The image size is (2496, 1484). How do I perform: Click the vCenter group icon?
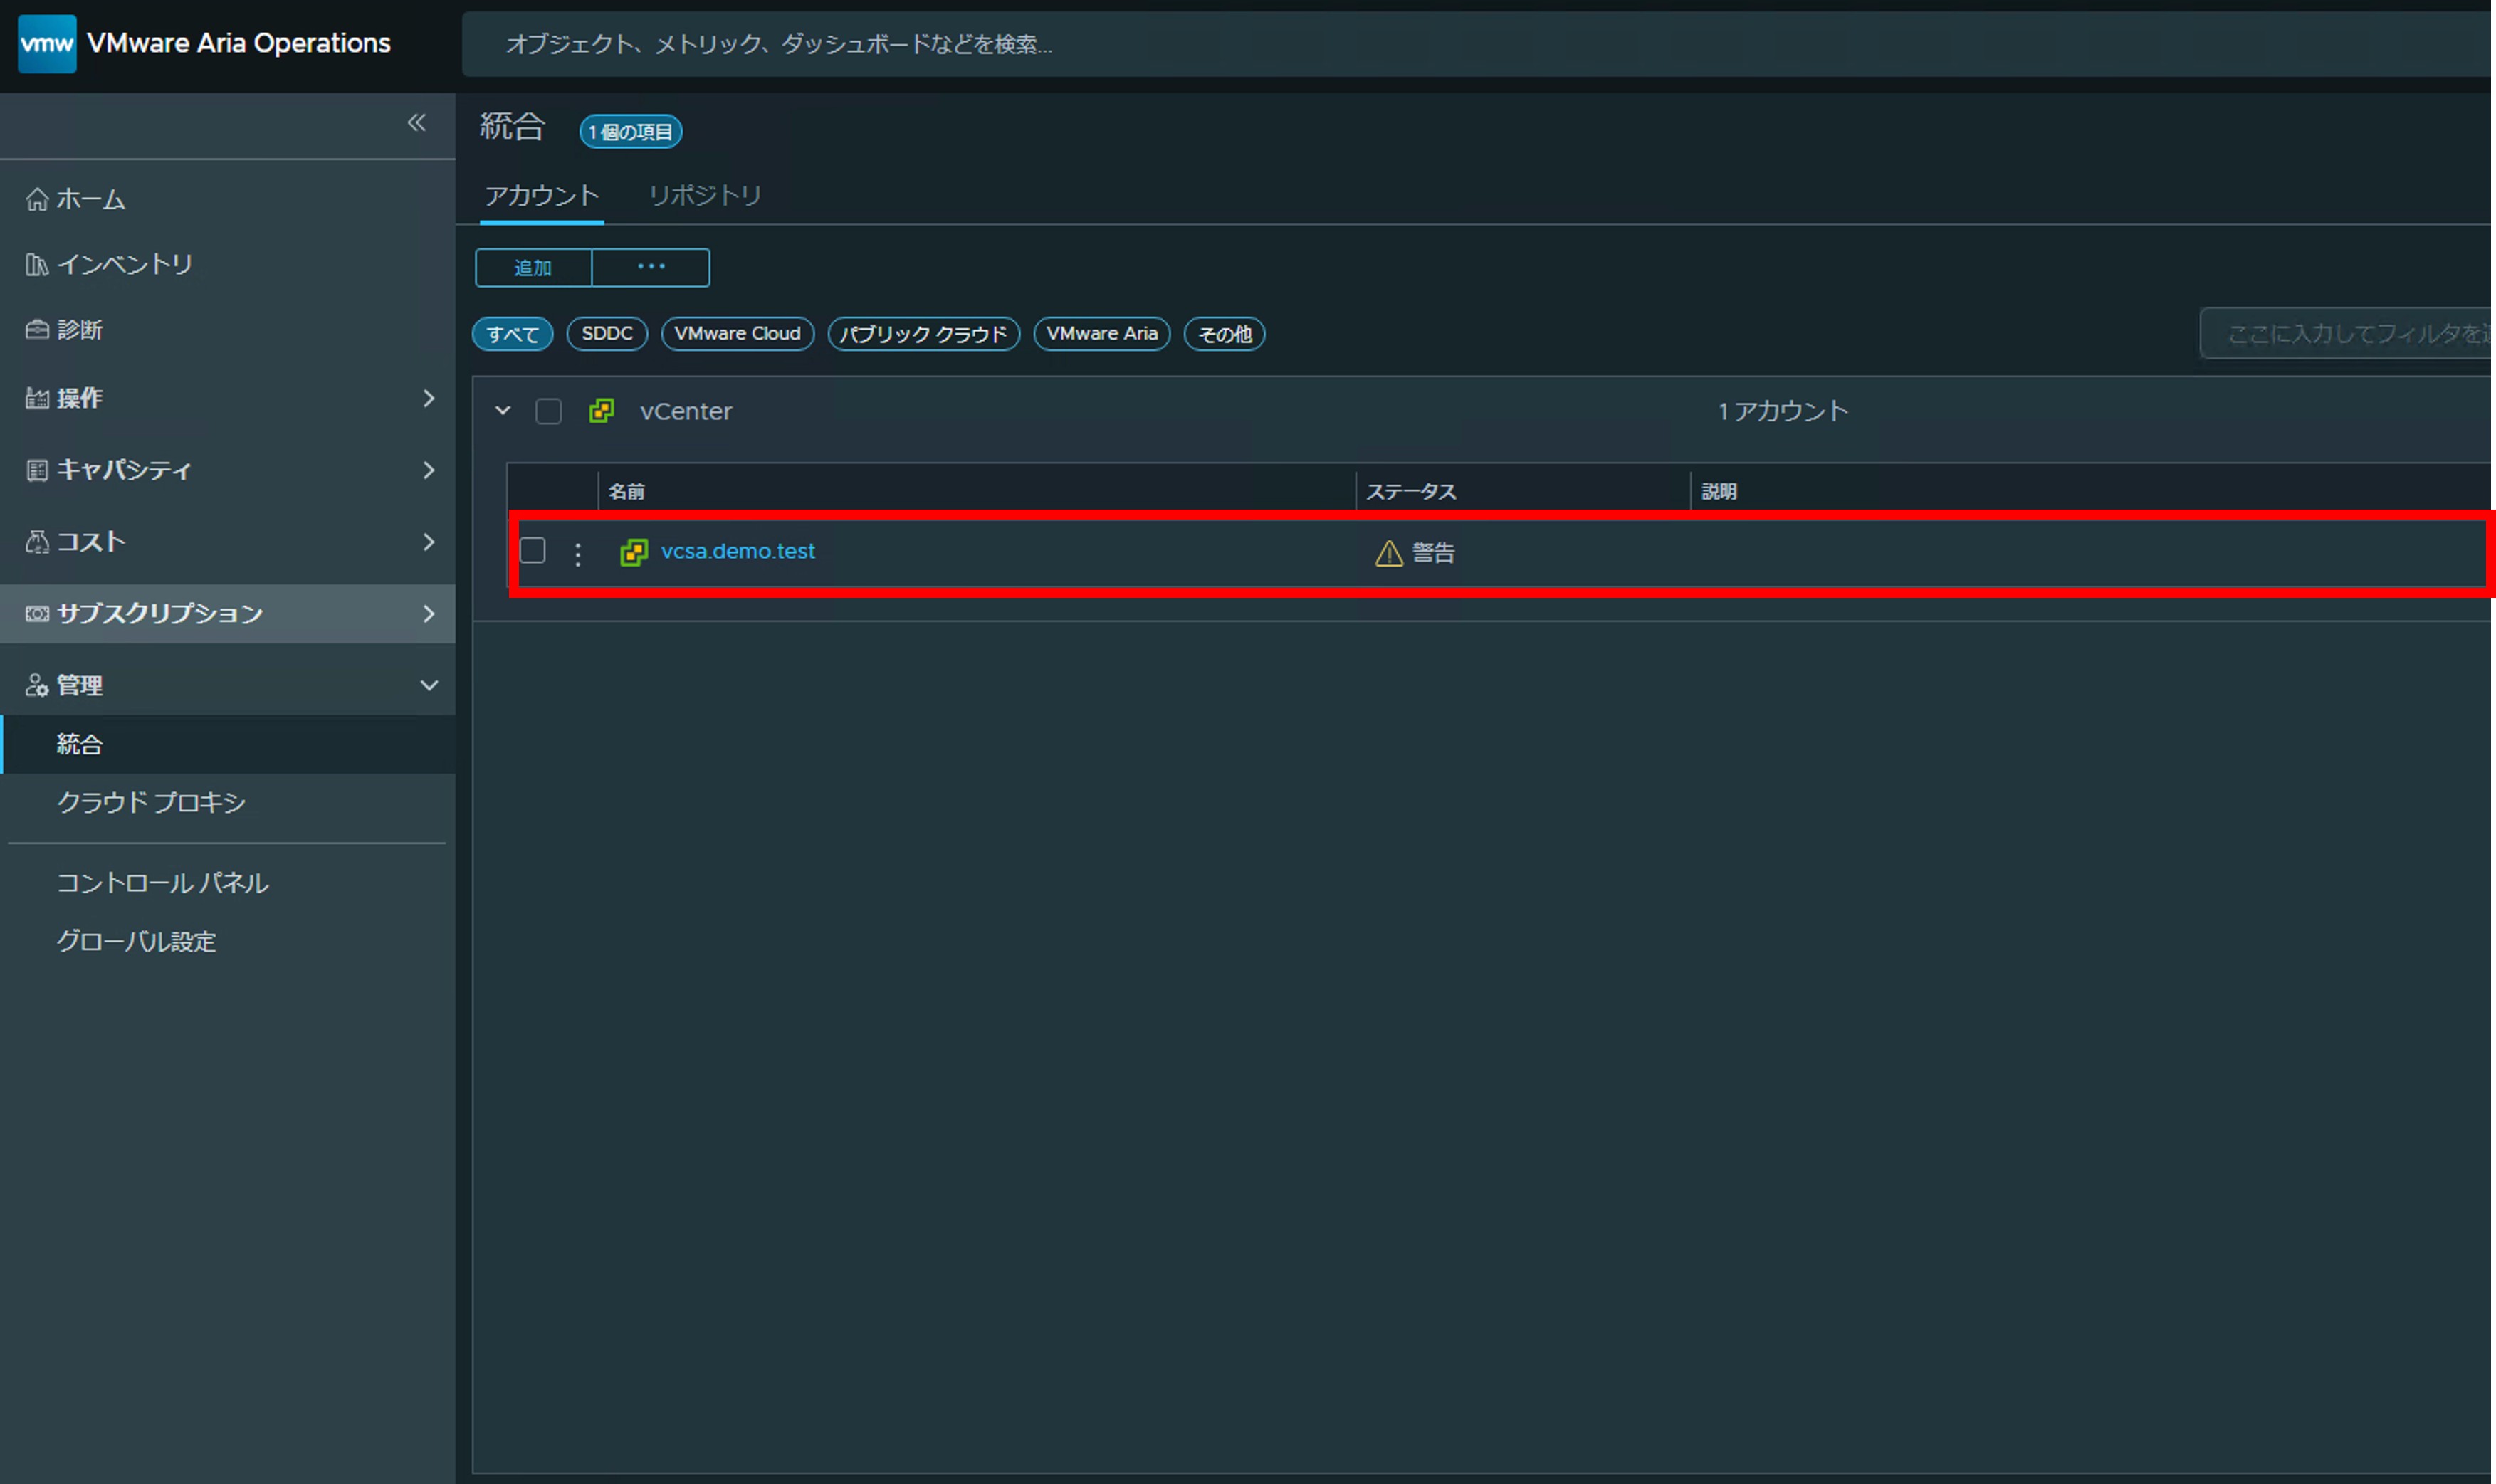coord(601,411)
